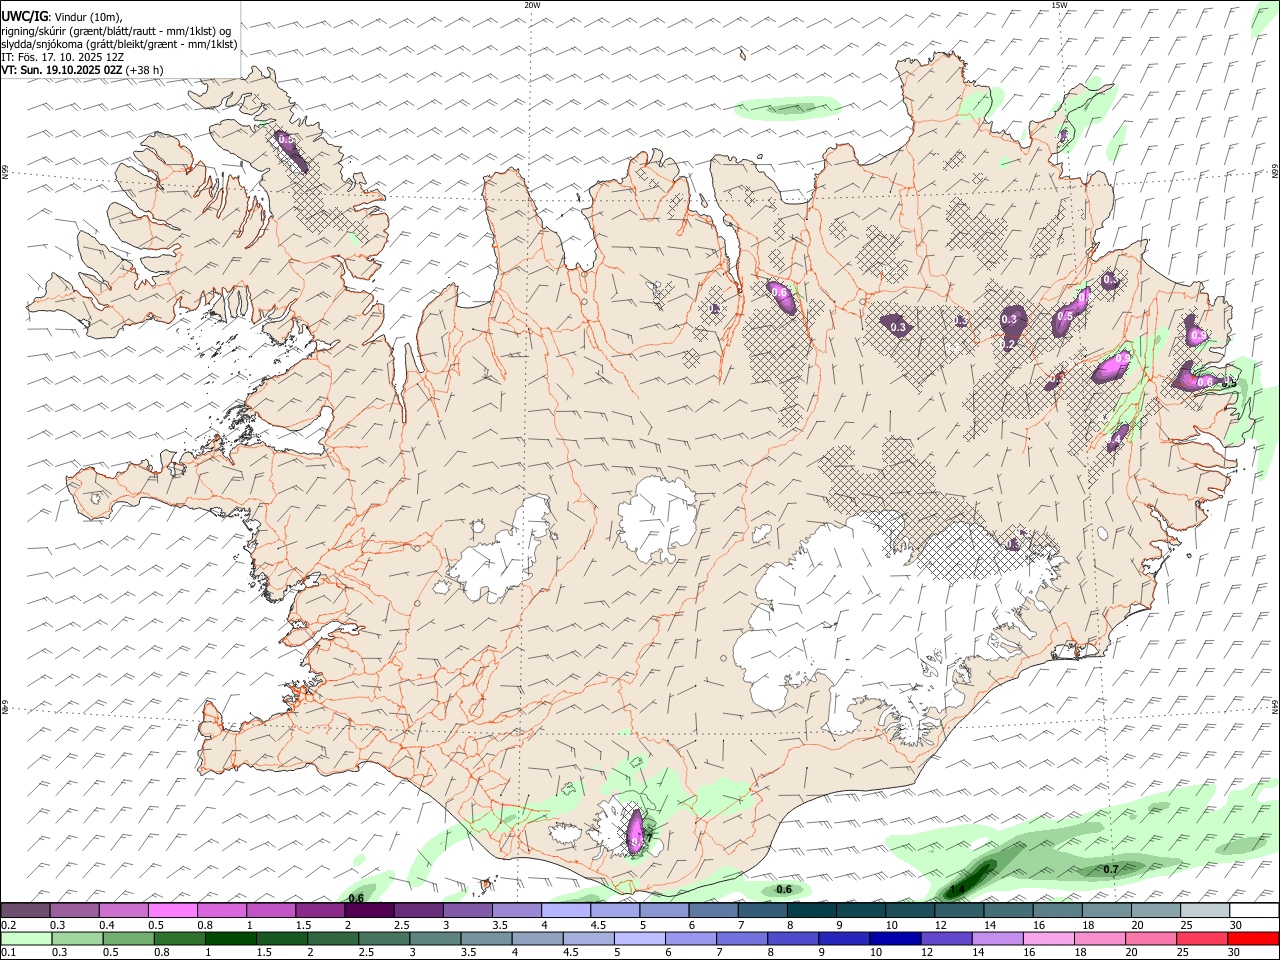This screenshot has width=1280, height=960.
Task: Click the 'UWC/IG: Vindur (10m)' title text
Action: (x=62, y=15)
